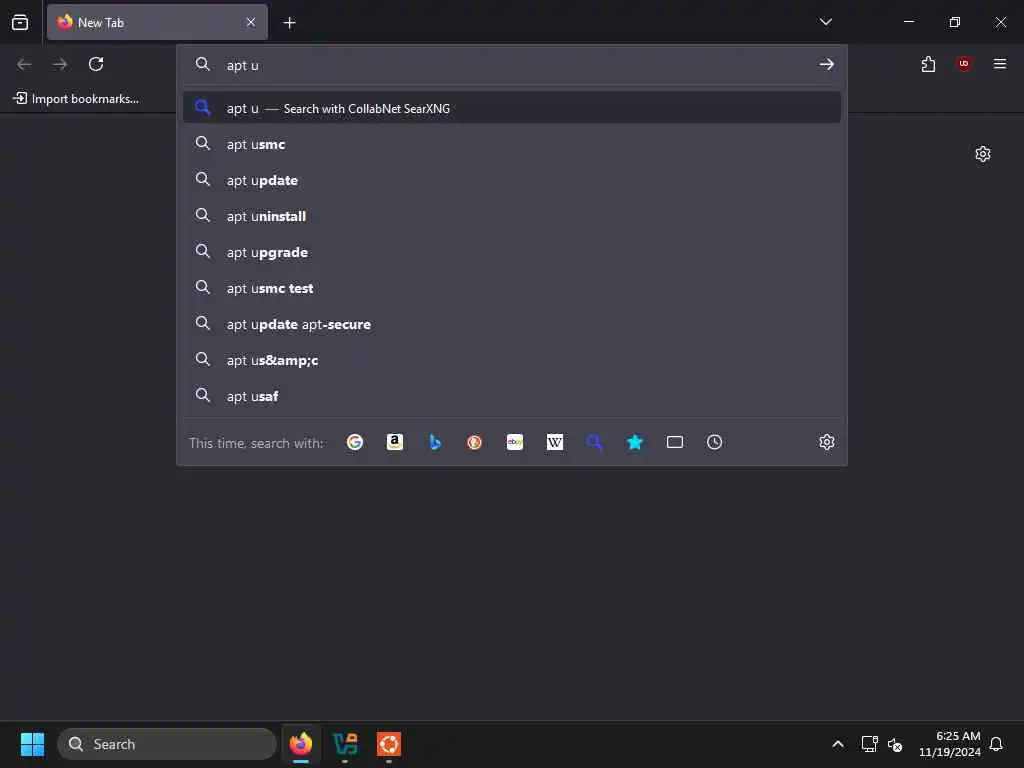
Task: Open Ubuntu app in taskbar
Action: click(x=389, y=744)
